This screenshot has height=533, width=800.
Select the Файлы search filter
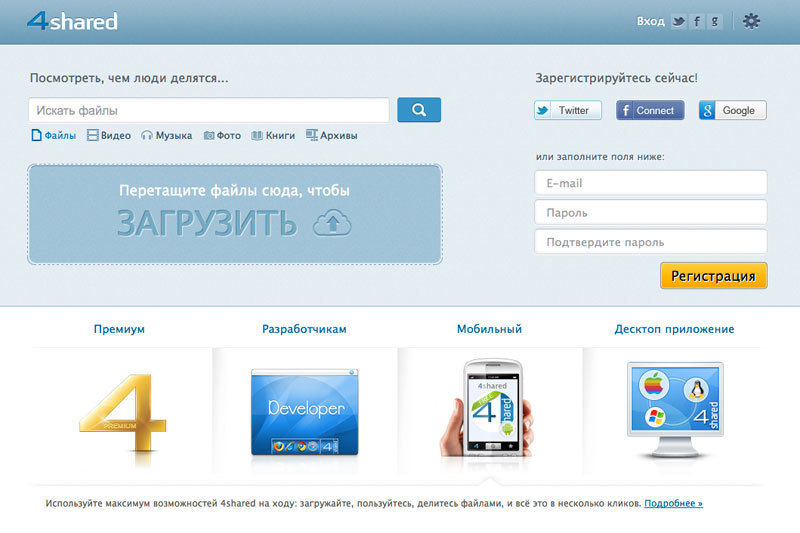[54, 135]
